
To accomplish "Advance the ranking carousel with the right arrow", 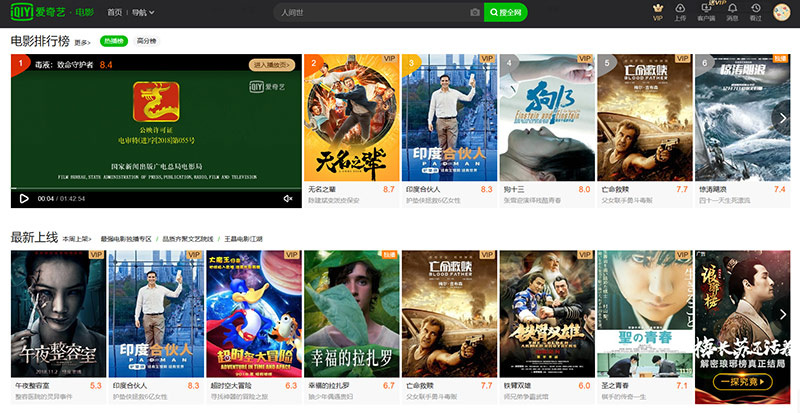I will point(783,118).
